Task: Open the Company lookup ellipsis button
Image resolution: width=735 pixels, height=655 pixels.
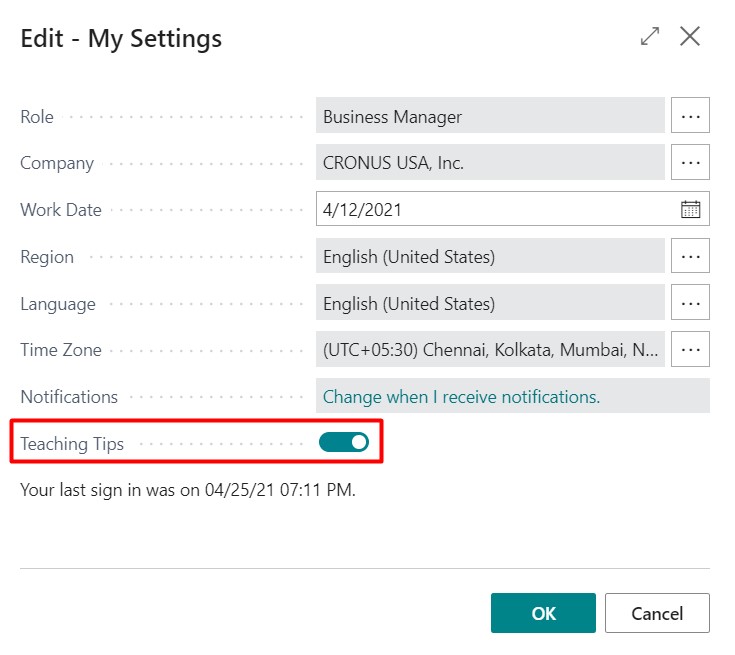Action: click(690, 162)
